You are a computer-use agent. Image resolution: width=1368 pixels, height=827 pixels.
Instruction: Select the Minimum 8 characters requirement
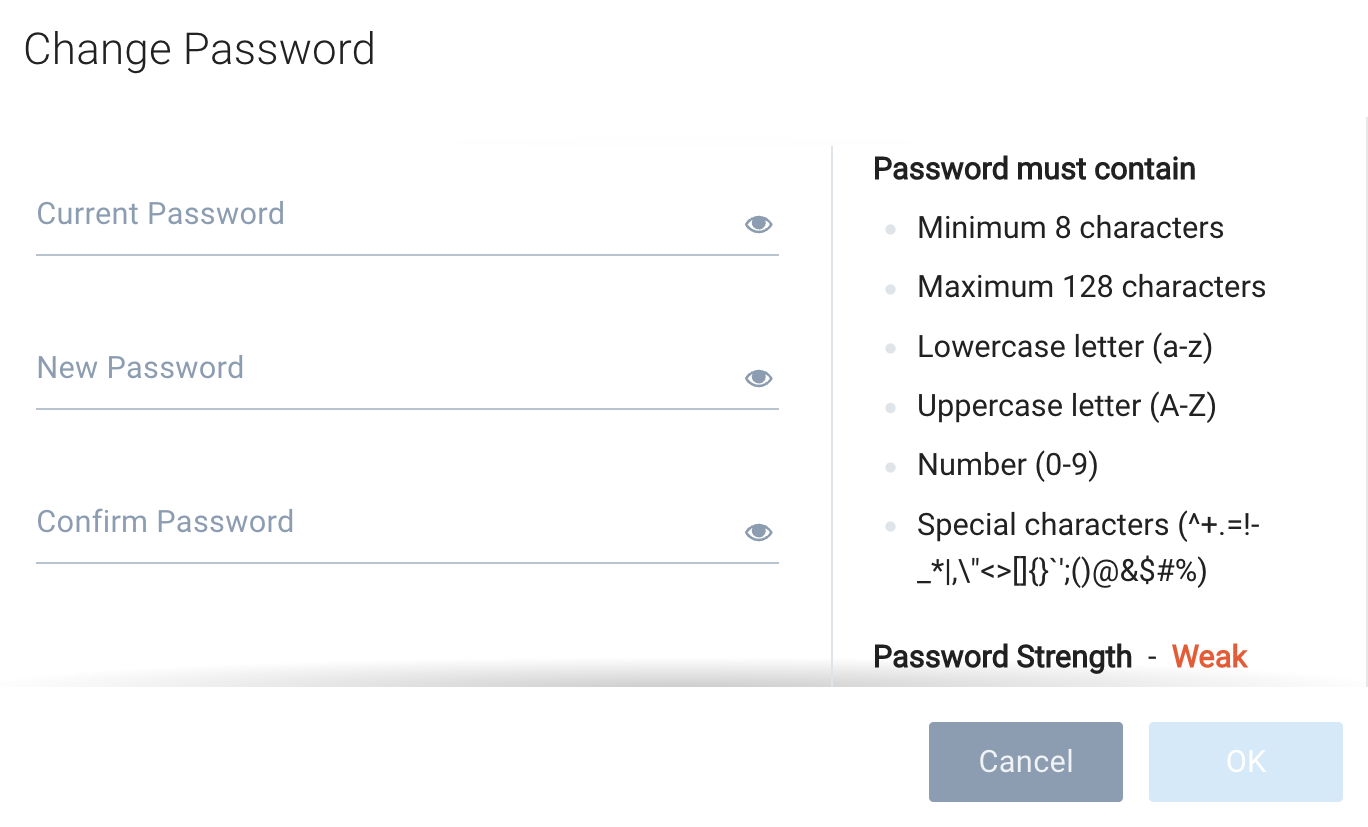point(1070,228)
